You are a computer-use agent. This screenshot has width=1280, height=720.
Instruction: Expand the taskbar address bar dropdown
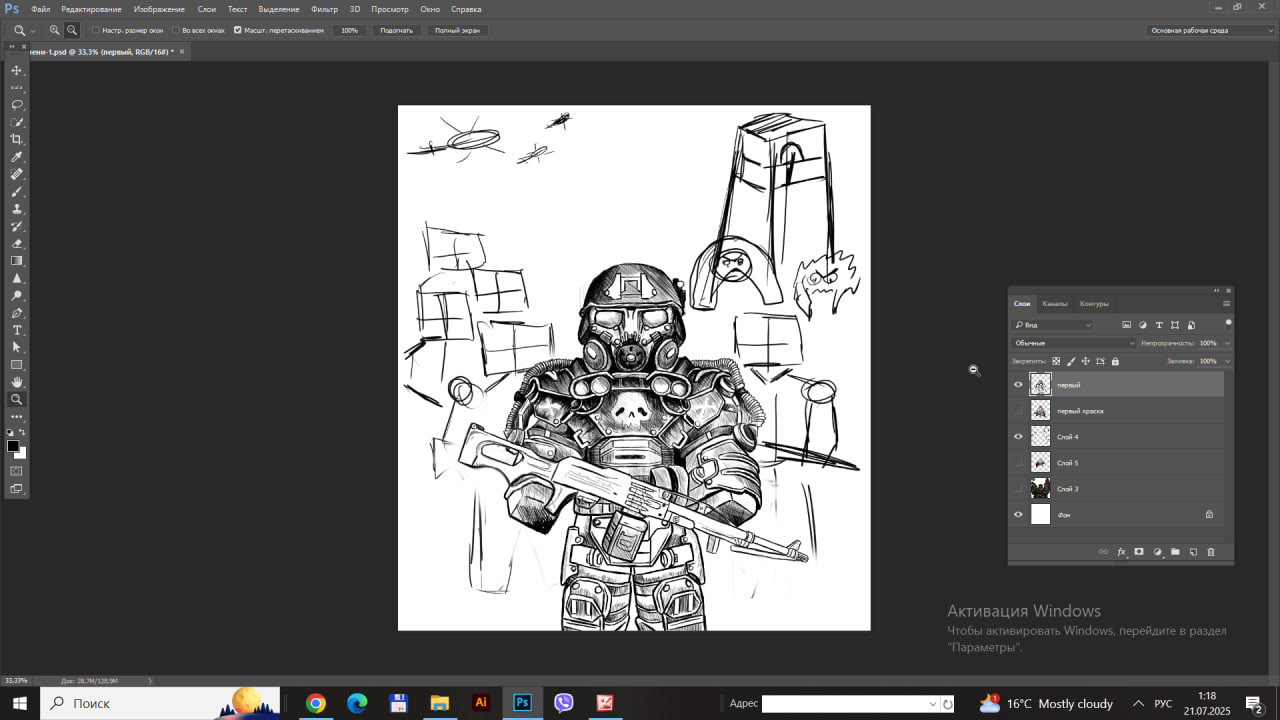[x=933, y=704]
